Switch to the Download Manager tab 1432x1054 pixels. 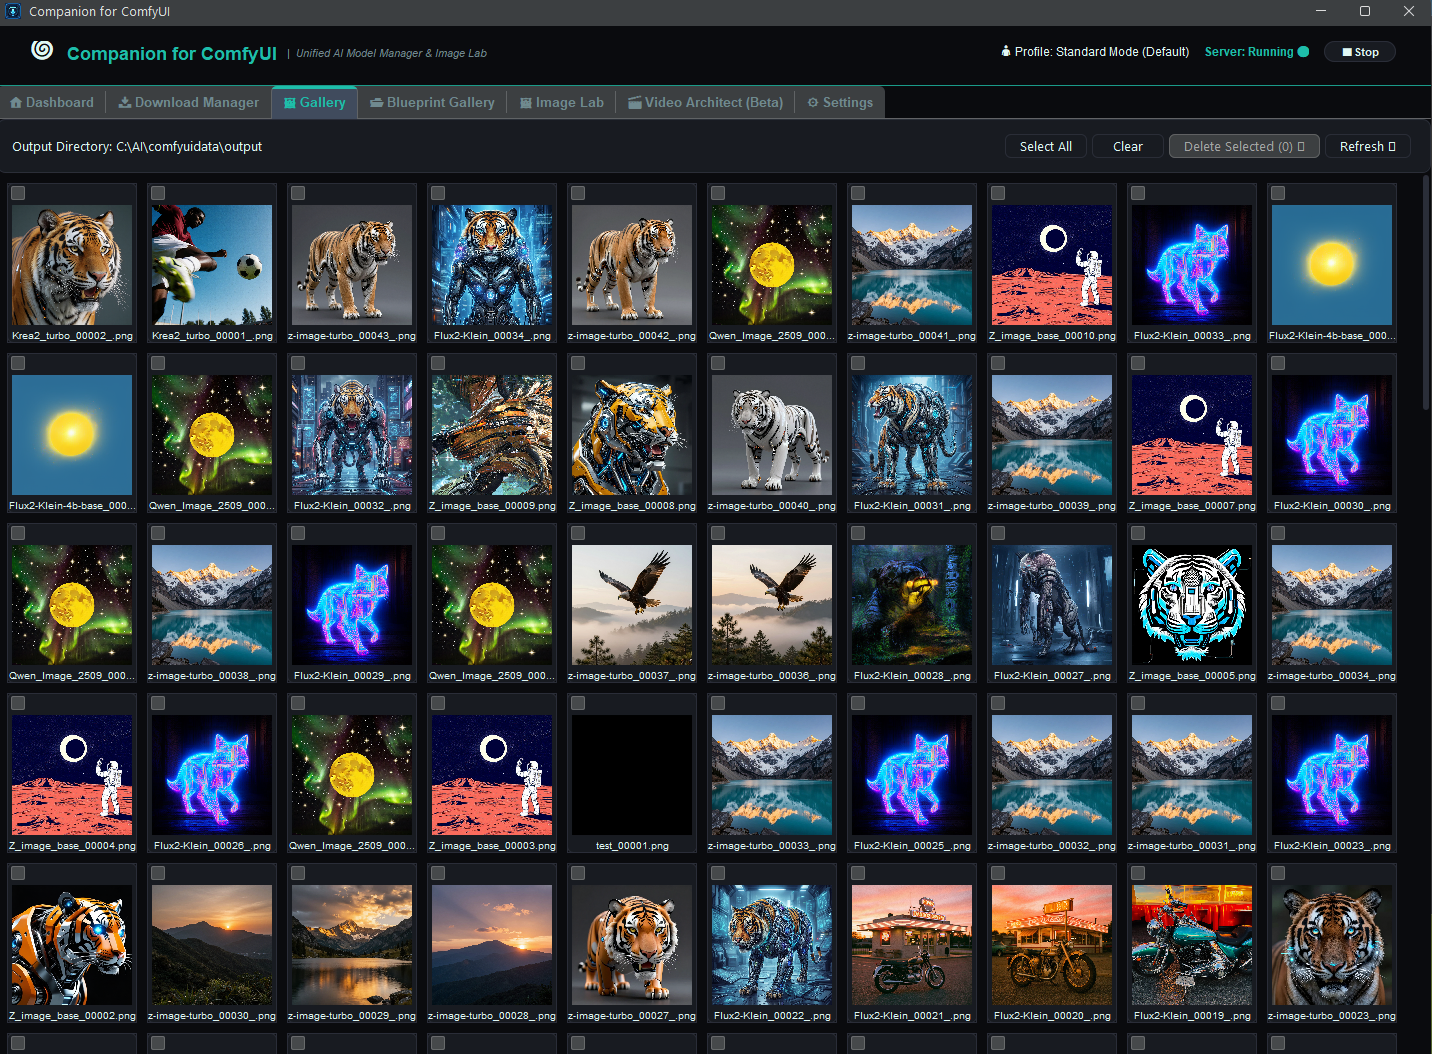(x=188, y=102)
